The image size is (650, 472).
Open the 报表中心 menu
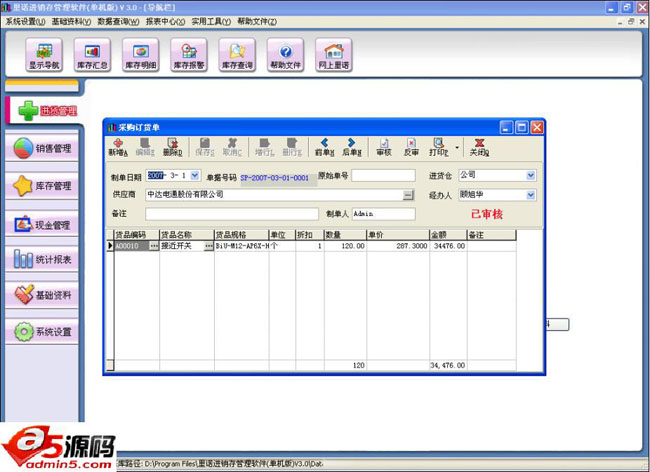click(x=165, y=21)
